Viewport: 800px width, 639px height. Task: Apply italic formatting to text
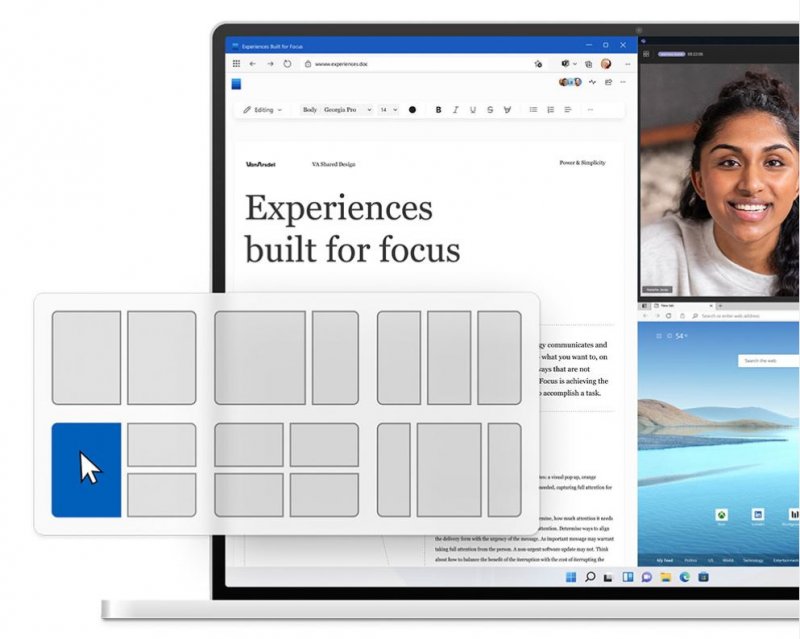(x=455, y=110)
